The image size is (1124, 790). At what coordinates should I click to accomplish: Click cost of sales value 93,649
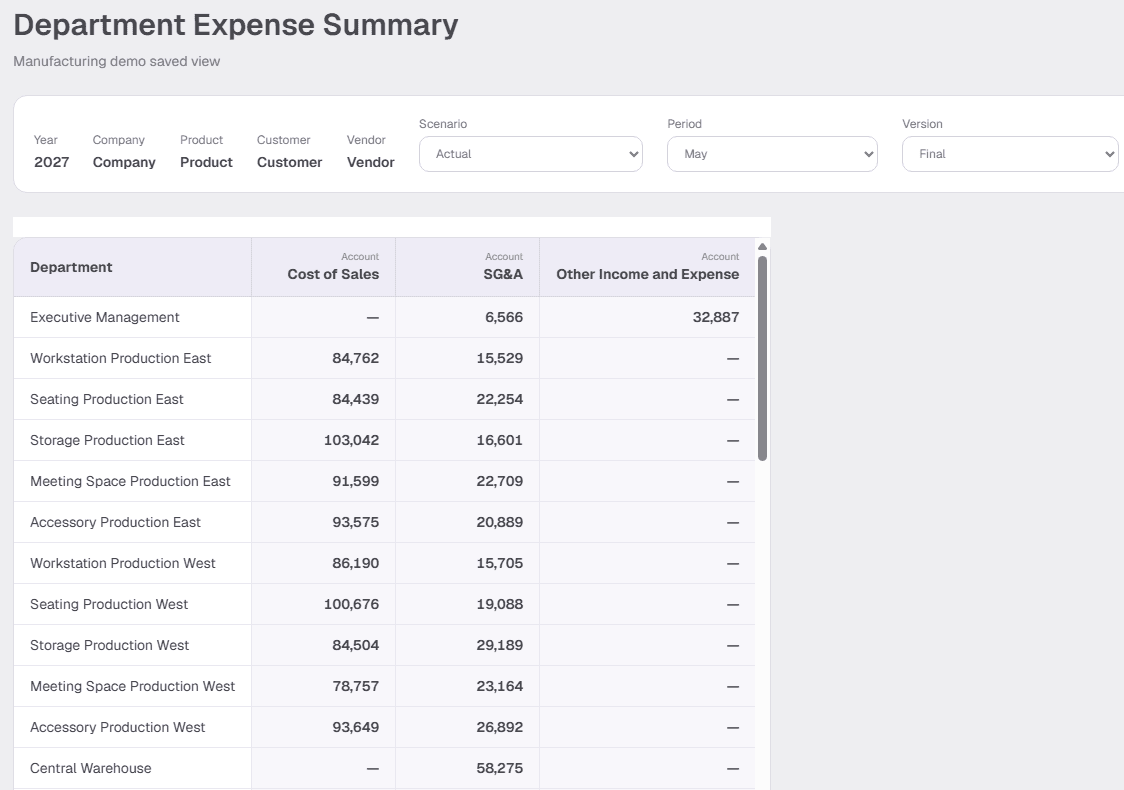point(356,727)
